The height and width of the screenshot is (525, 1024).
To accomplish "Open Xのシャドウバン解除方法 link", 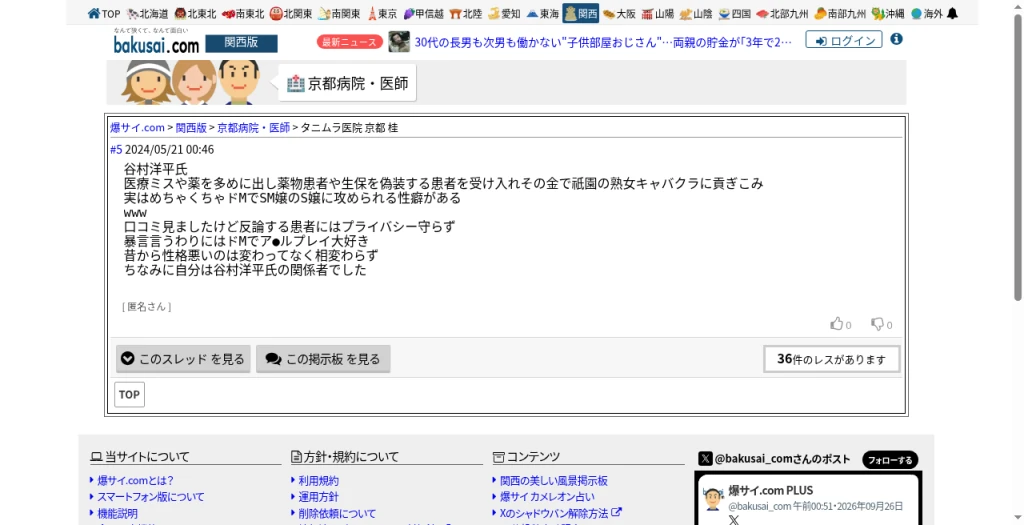I will [x=560, y=513].
